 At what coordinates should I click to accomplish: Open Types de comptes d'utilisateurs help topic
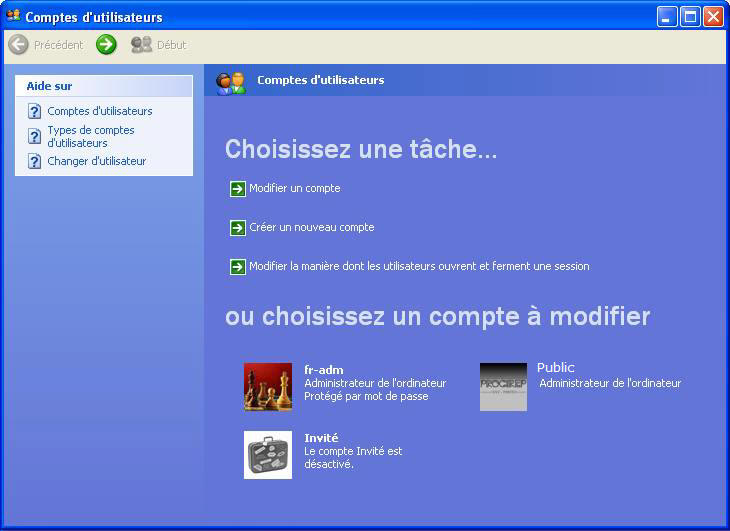(x=91, y=136)
